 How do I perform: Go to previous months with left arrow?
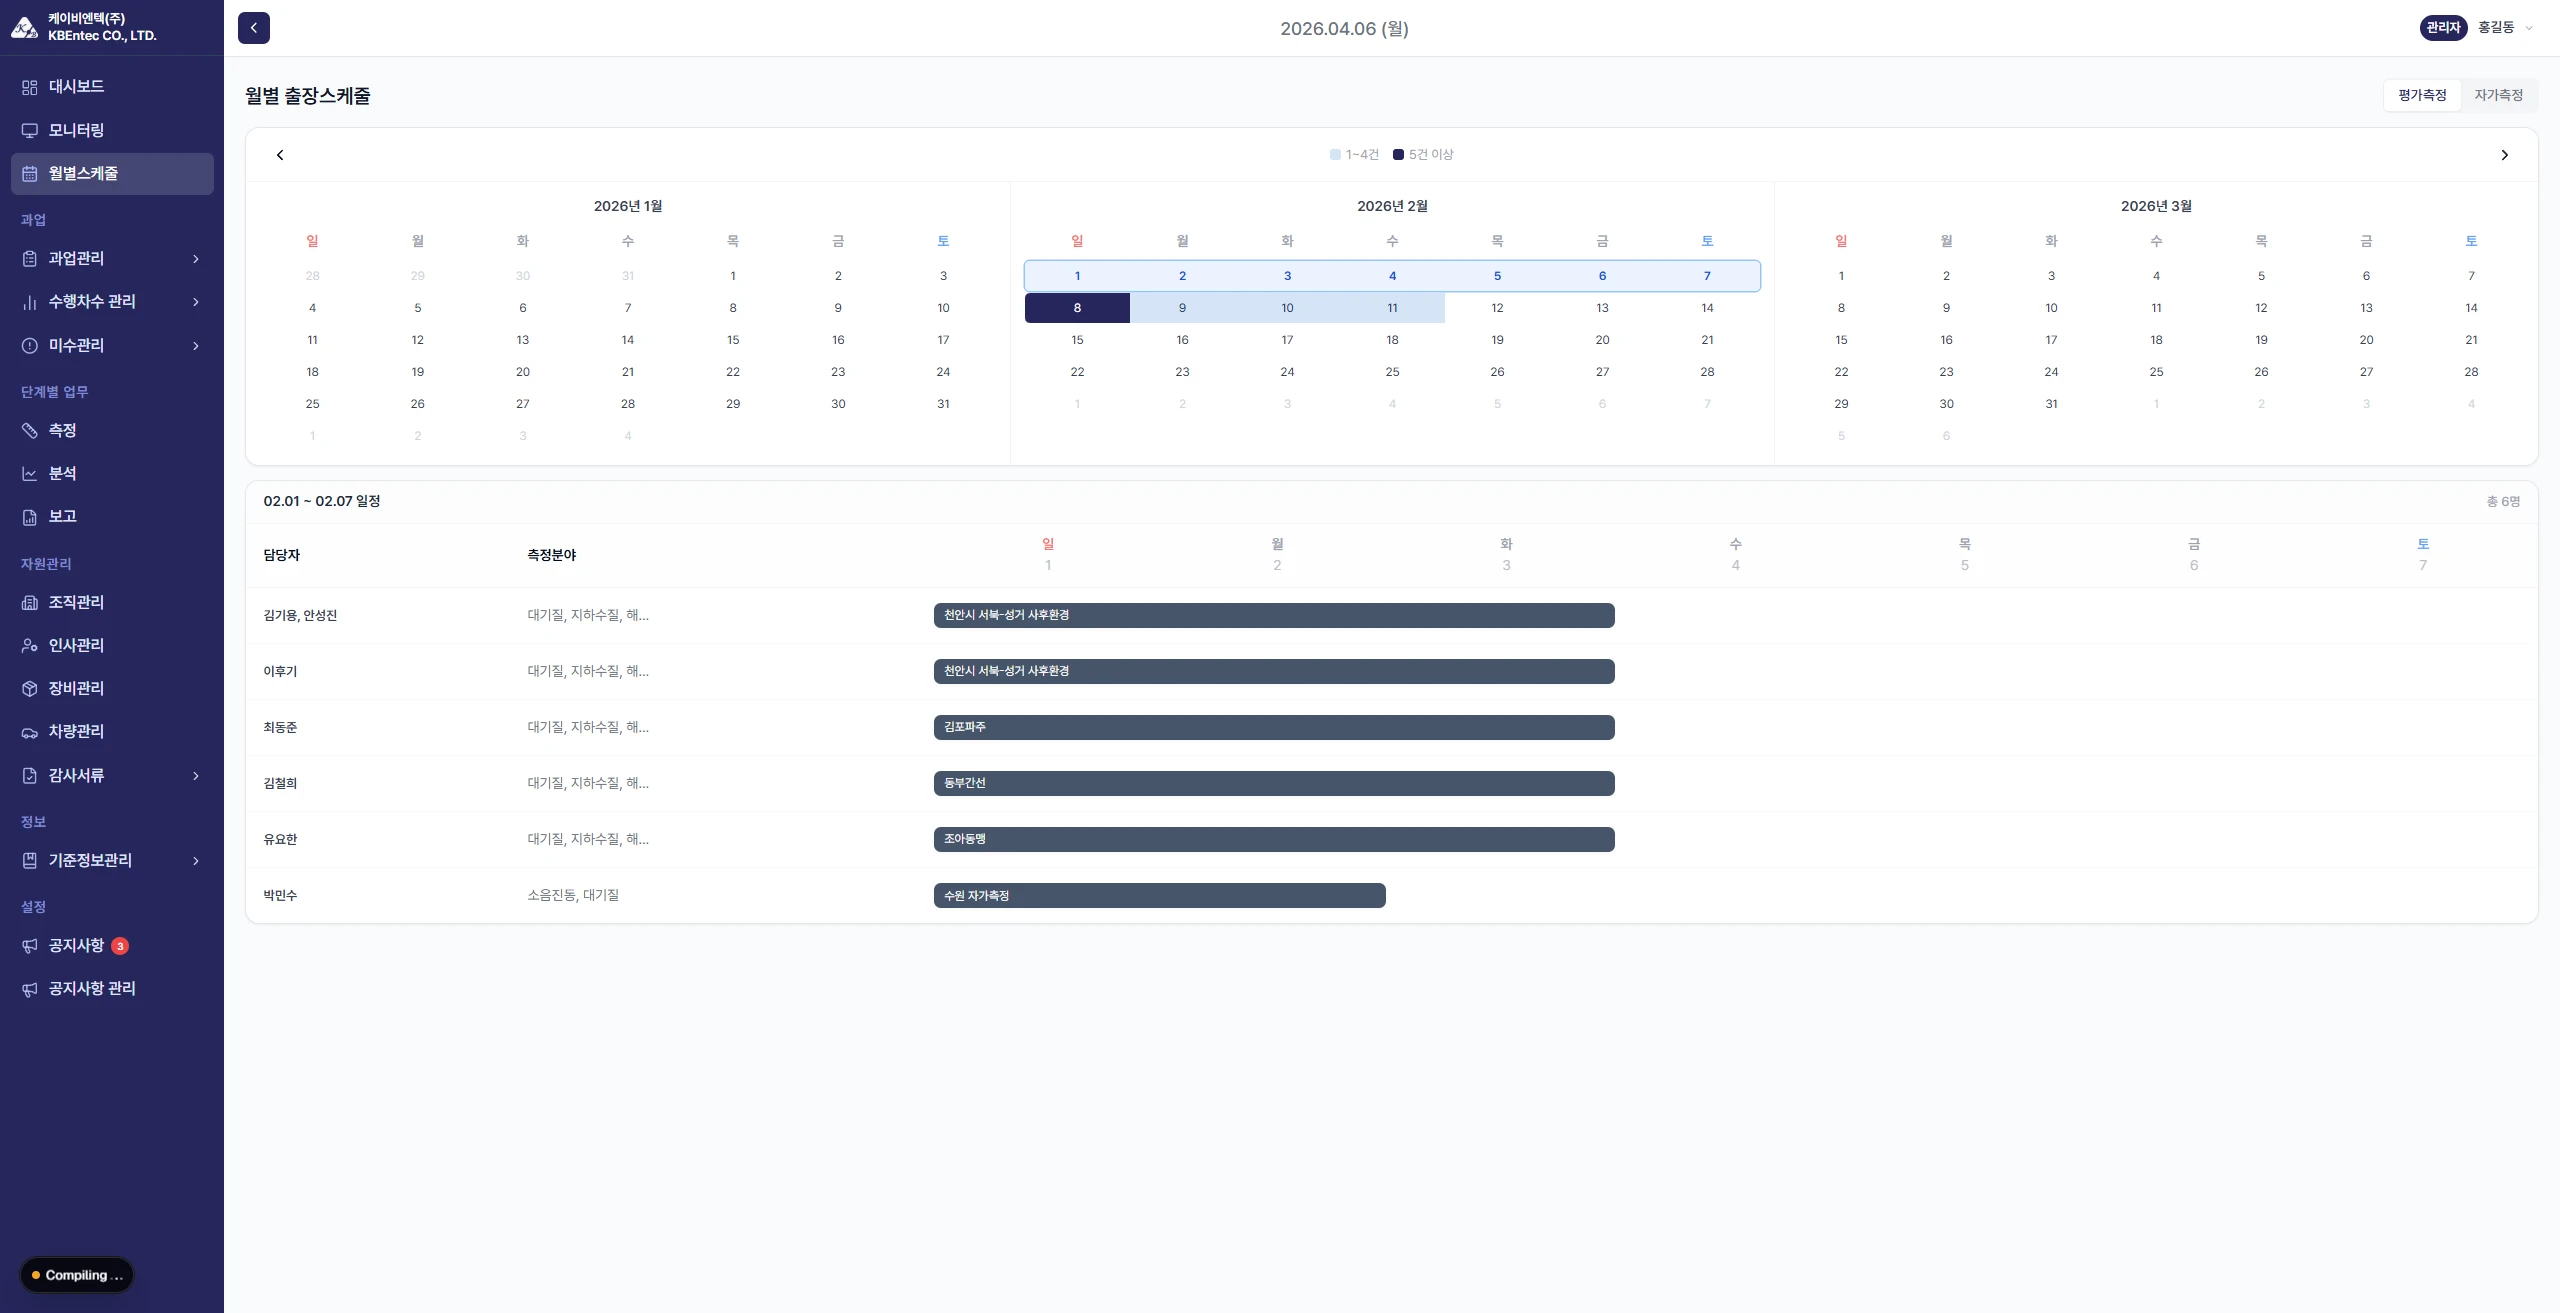(x=280, y=155)
